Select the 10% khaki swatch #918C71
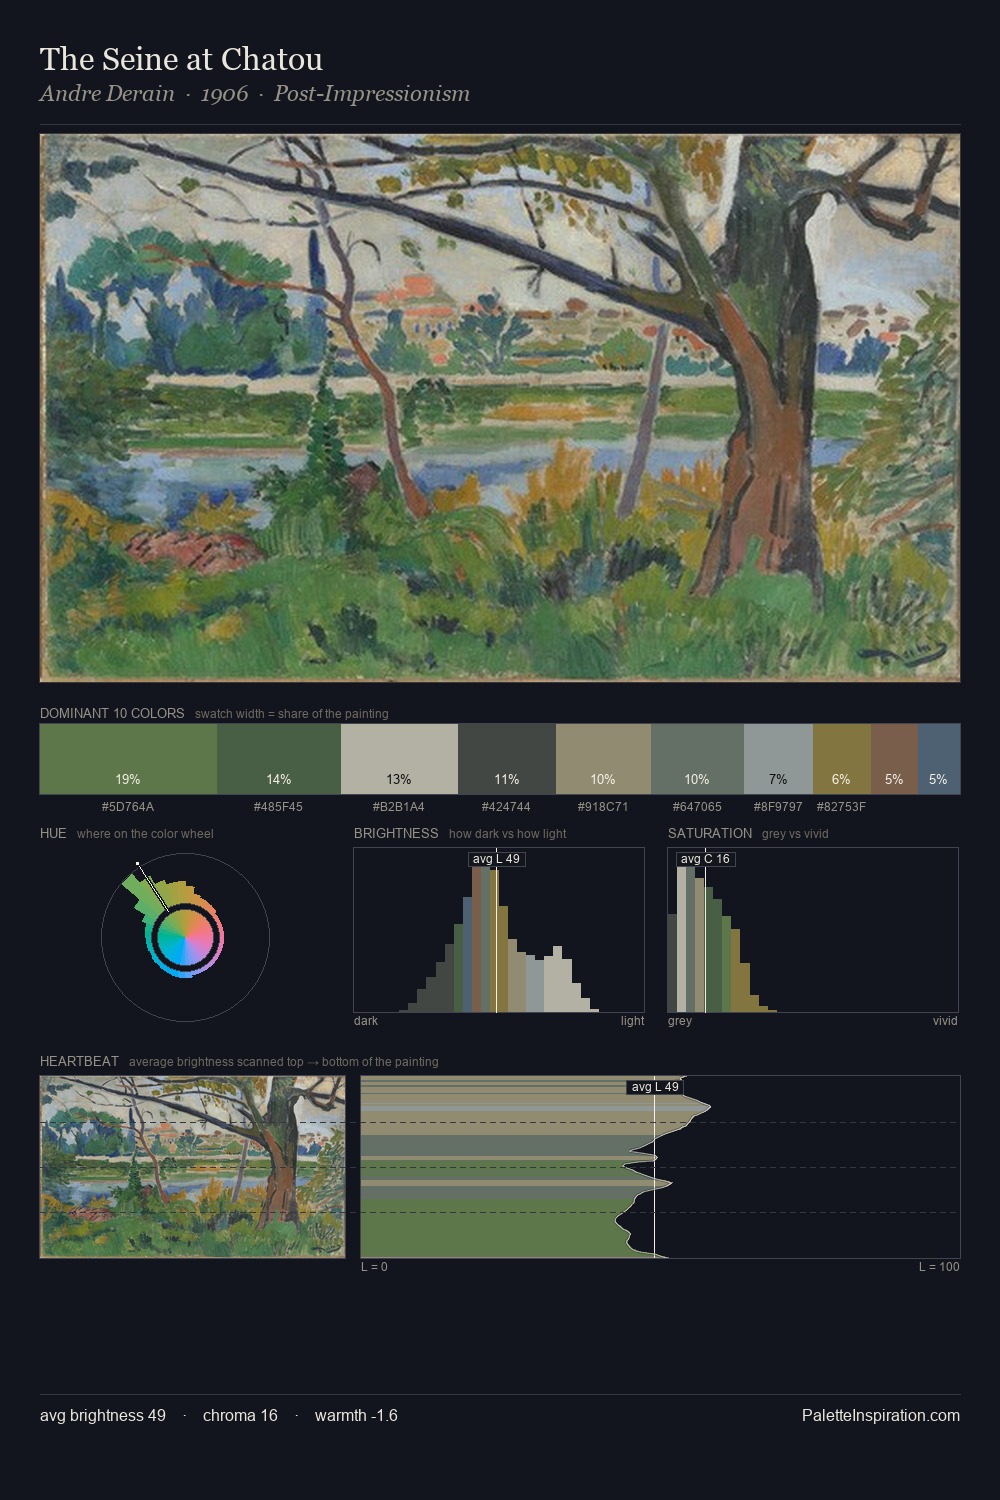This screenshot has width=1000, height=1500. tap(603, 759)
